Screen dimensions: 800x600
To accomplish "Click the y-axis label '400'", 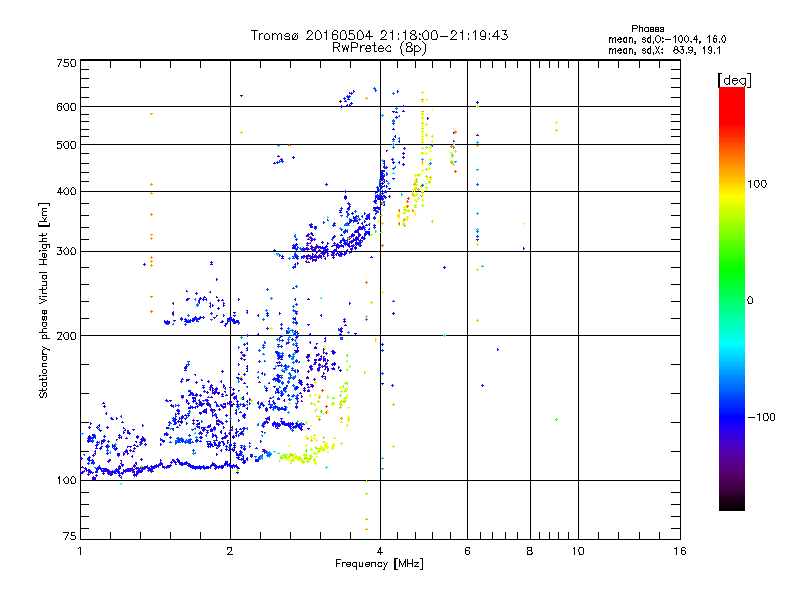I will click(66, 192).
